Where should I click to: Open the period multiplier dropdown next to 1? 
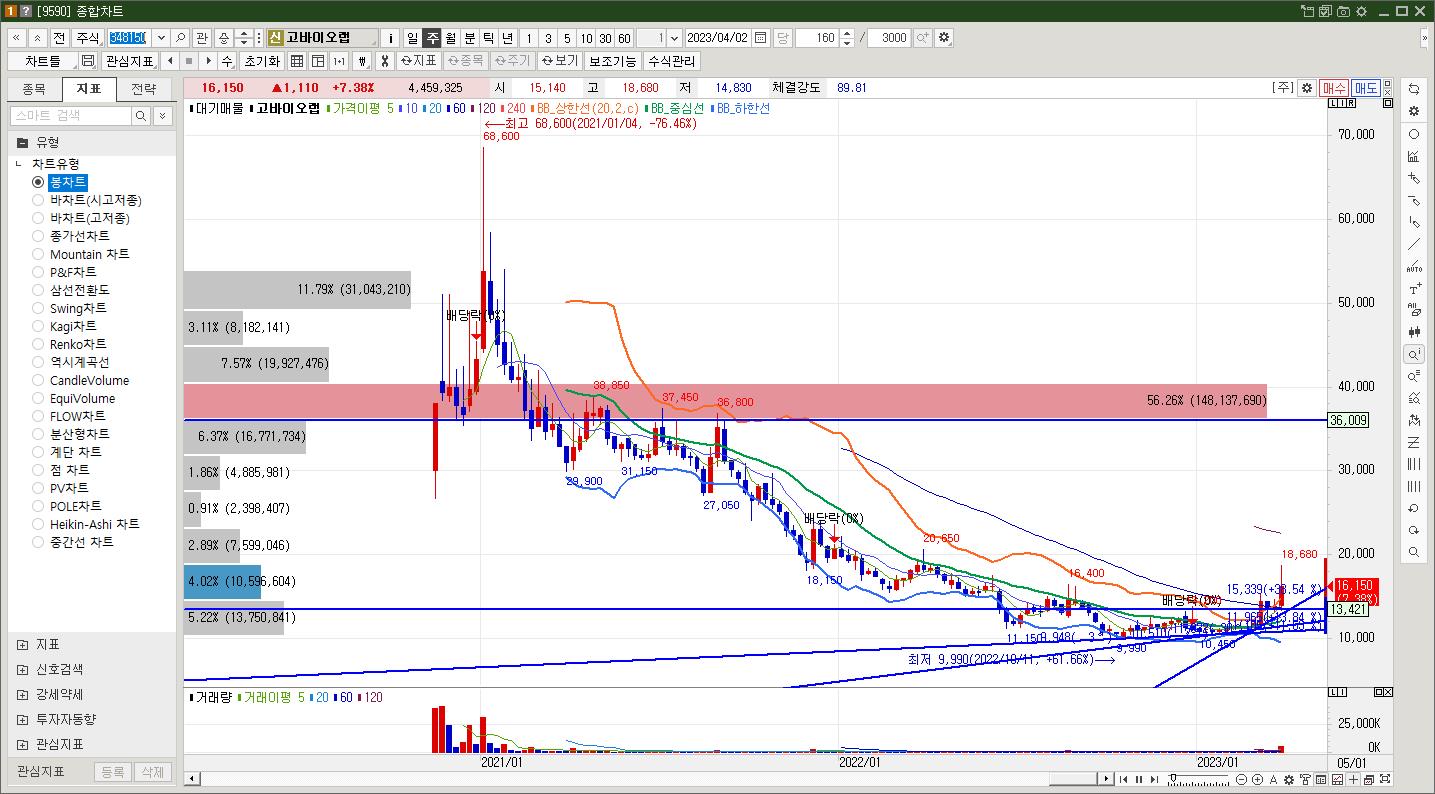coord(674,38)
